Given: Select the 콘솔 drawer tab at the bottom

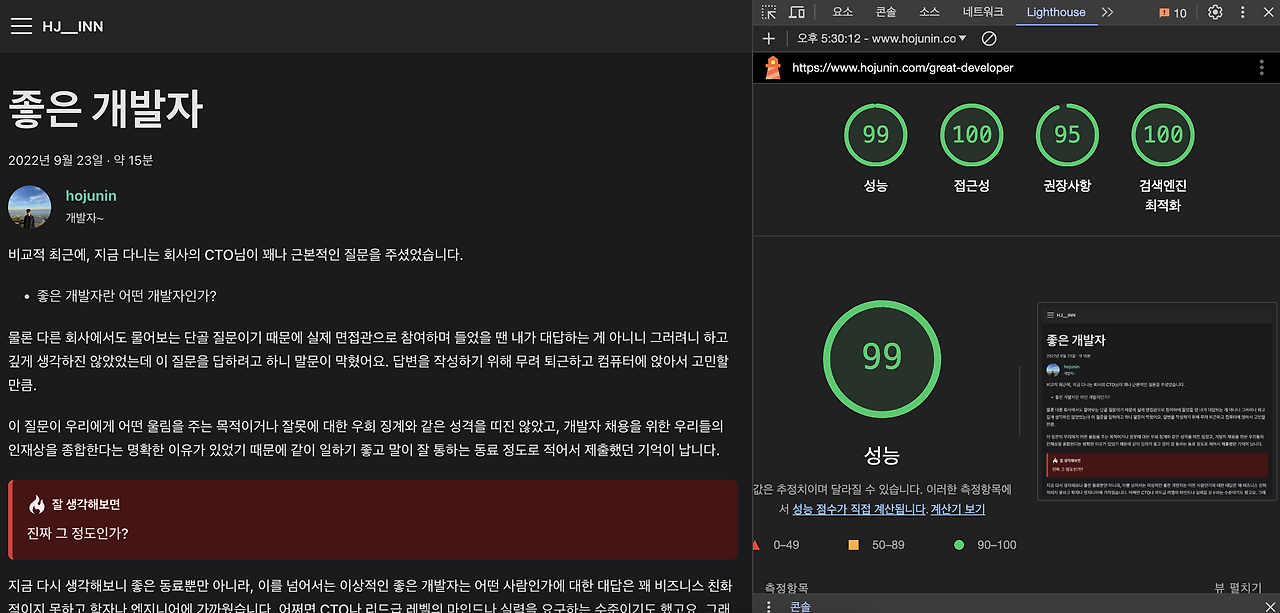Looking at the screenshot, I should [801, 606].
